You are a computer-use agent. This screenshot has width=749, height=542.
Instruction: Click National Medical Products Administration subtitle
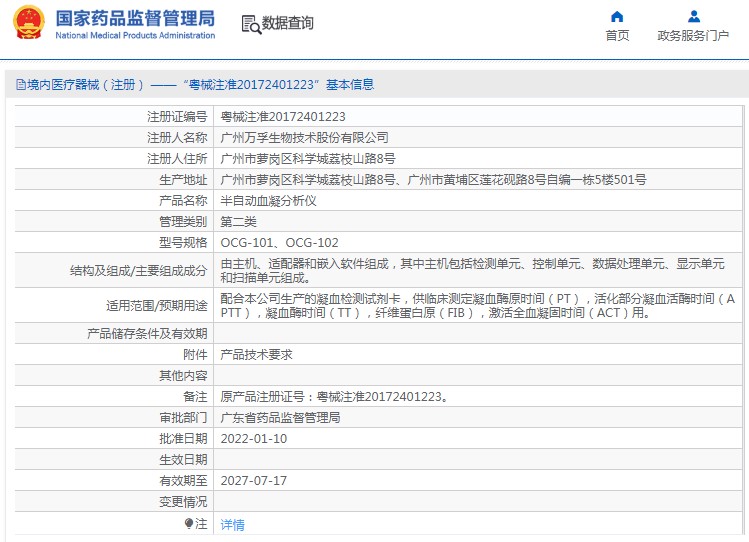(x=135, y=36)
